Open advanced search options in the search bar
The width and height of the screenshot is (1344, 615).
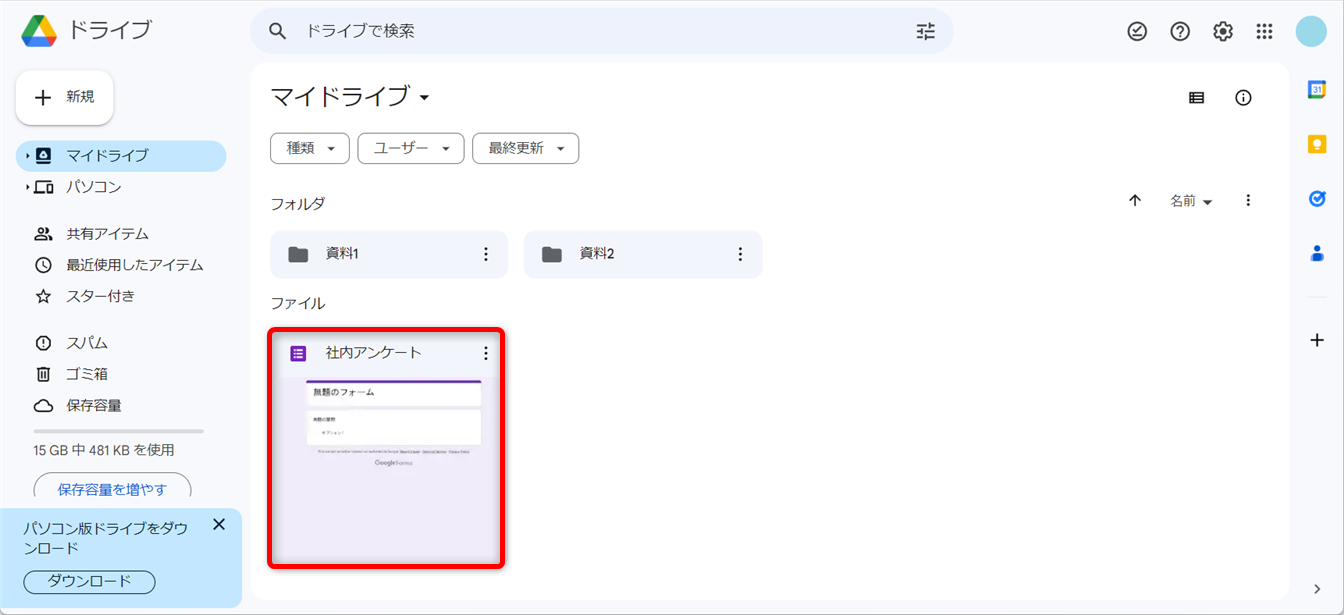(925, 31)
